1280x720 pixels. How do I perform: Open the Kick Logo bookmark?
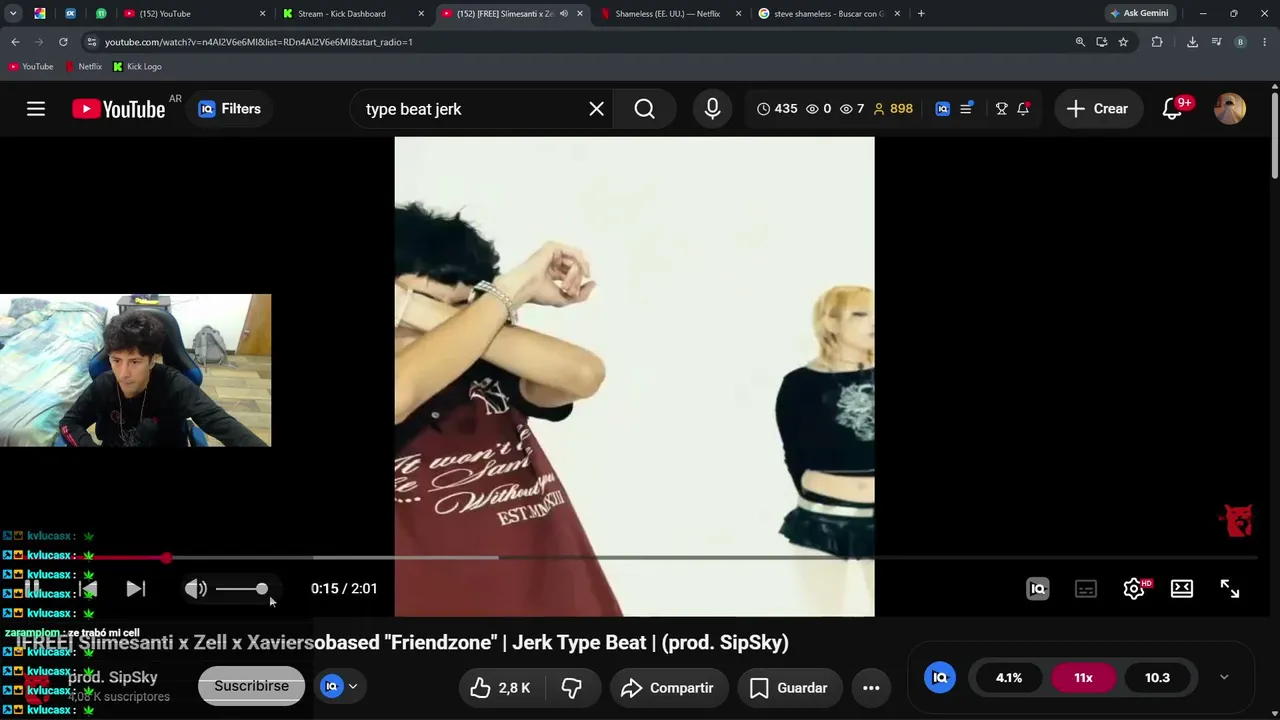[x=137, y=67]
